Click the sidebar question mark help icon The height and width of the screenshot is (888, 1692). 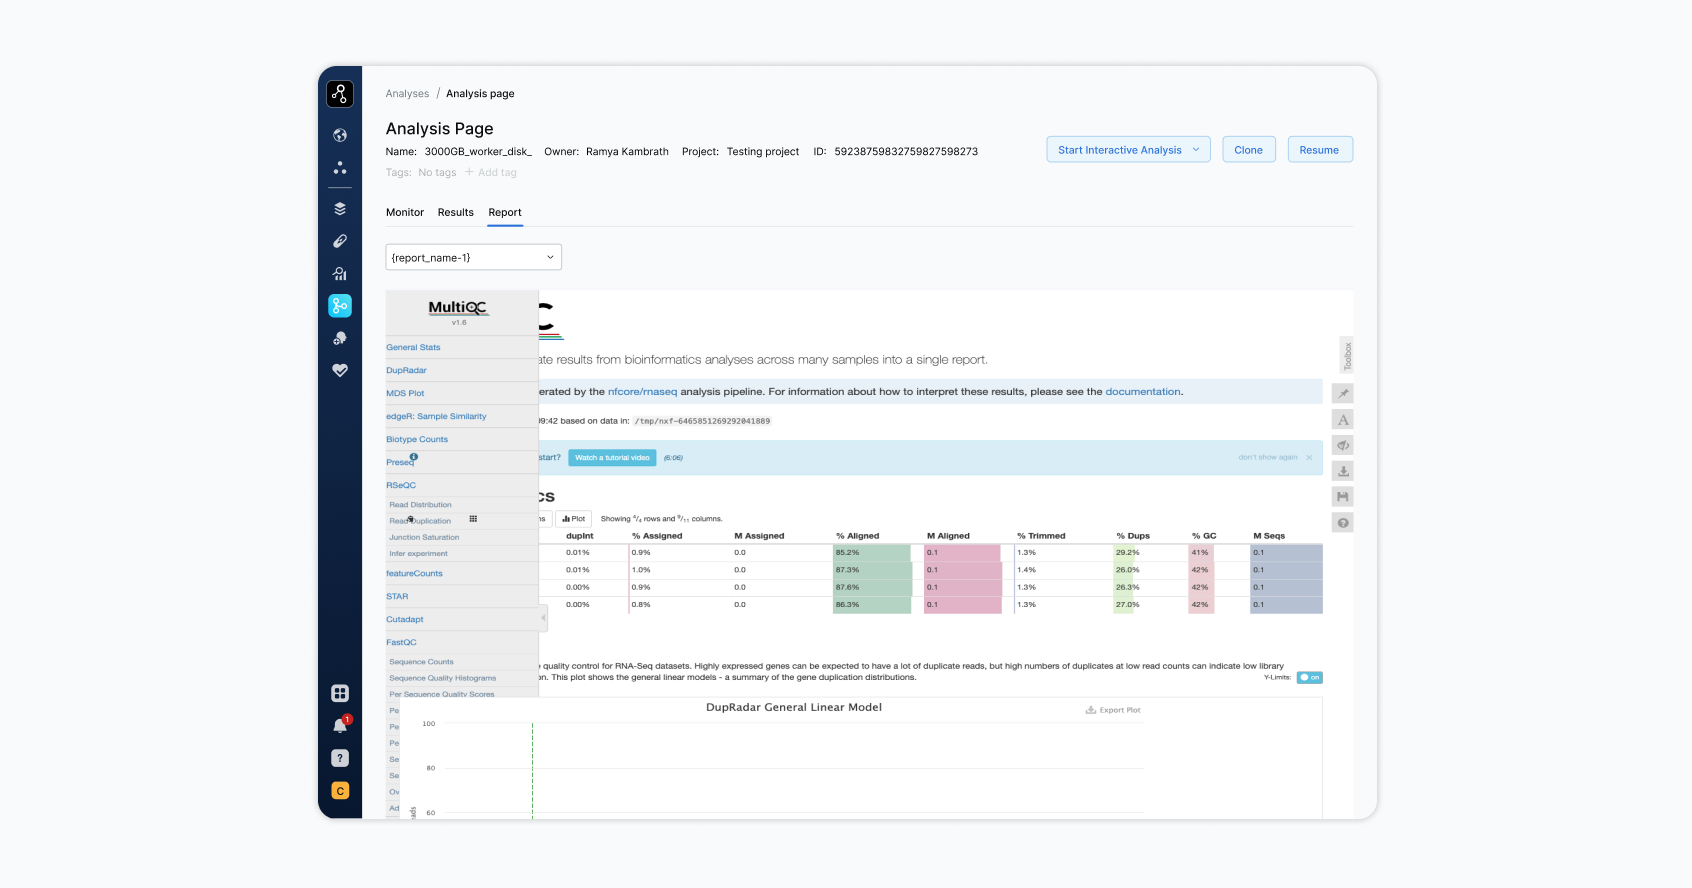tap(340, 759)
